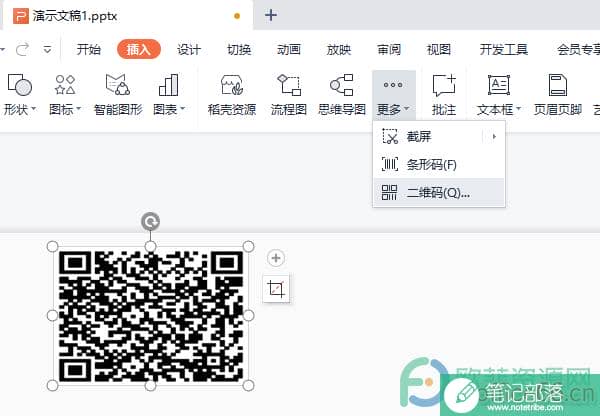
Task: Open the Transitions (切换) tab
Action: 239,49
